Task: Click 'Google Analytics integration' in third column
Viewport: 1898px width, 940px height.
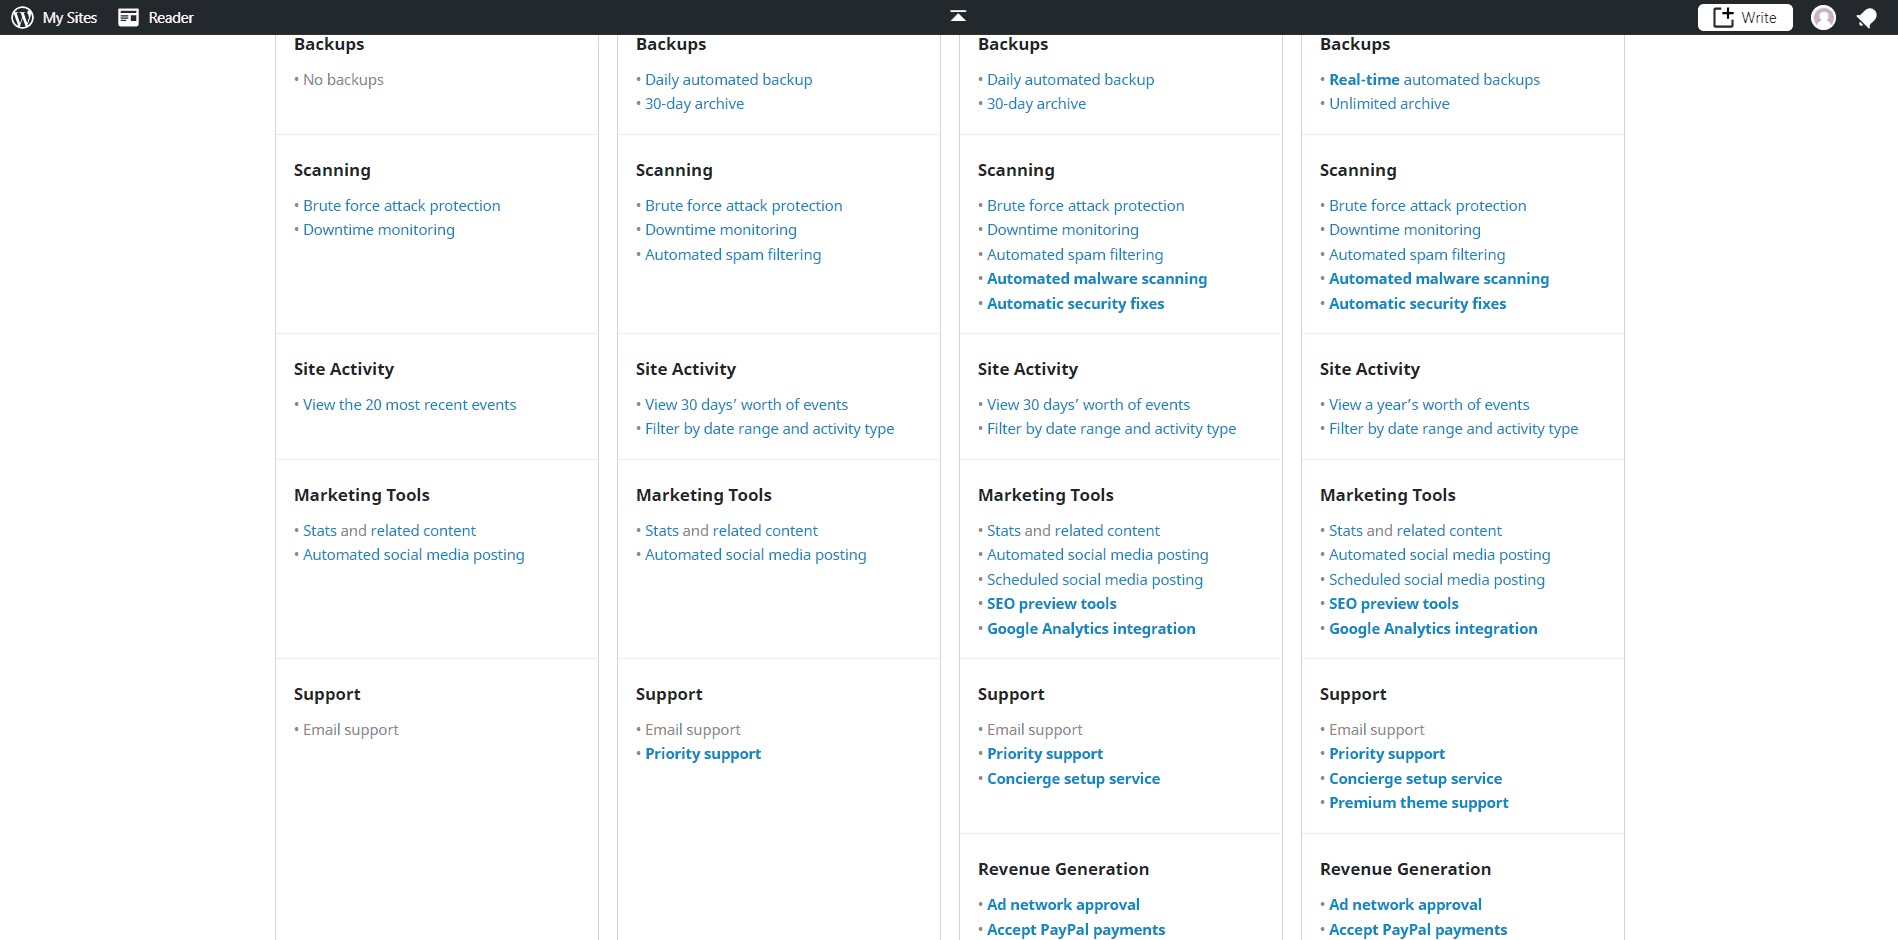Action: pyautogui.click(x=1091, y=629)
